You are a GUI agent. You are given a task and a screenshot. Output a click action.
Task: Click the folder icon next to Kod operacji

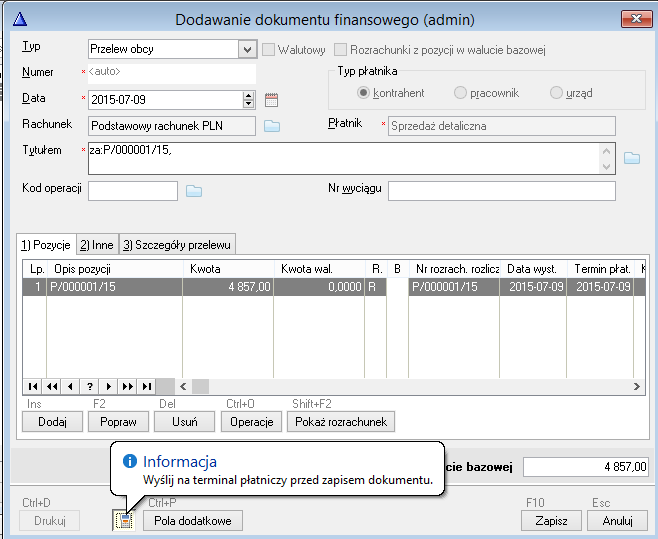(x=194, y=191)
